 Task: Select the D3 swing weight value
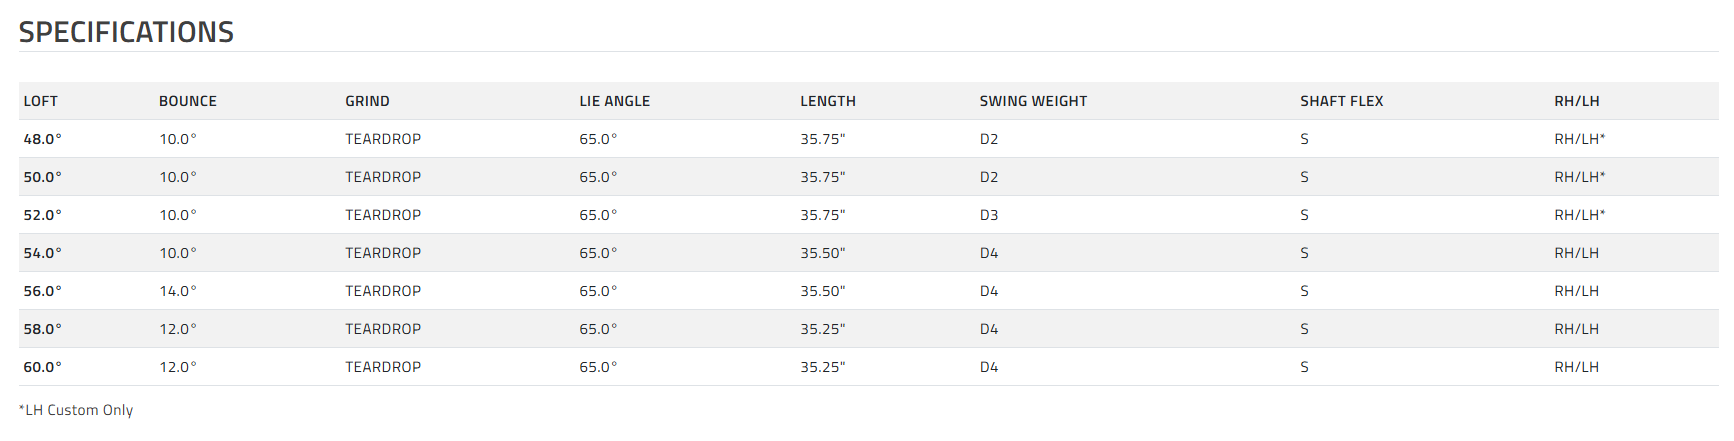pyautogui.click(x=989, y=215)
